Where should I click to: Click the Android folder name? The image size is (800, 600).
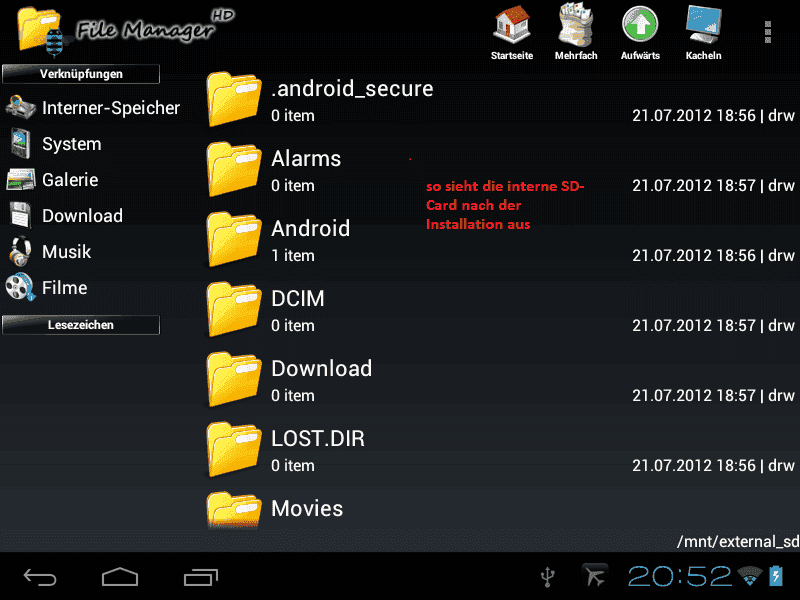point(311,229)
